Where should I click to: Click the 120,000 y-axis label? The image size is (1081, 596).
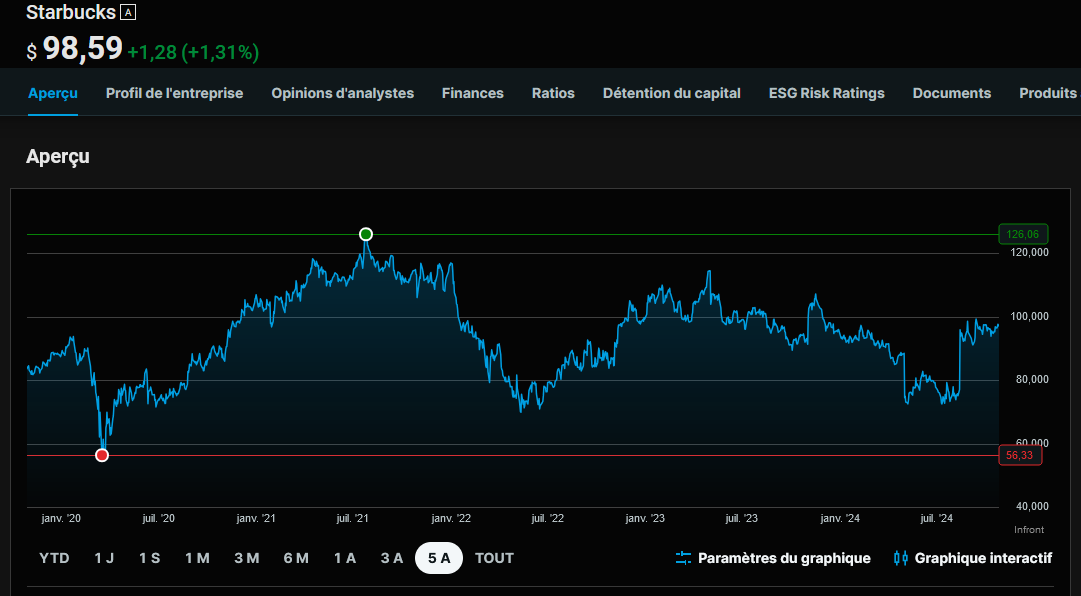1027,253
